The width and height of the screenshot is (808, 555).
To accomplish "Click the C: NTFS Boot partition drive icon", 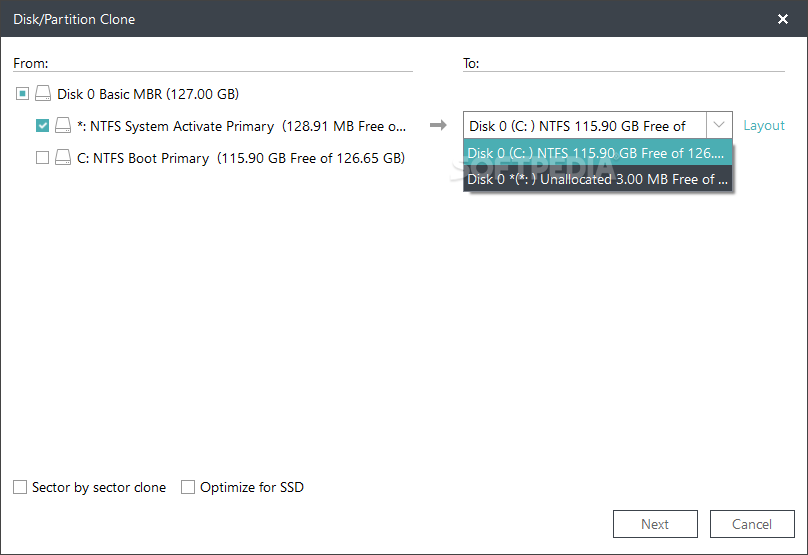I will click(x=63, y=158).
